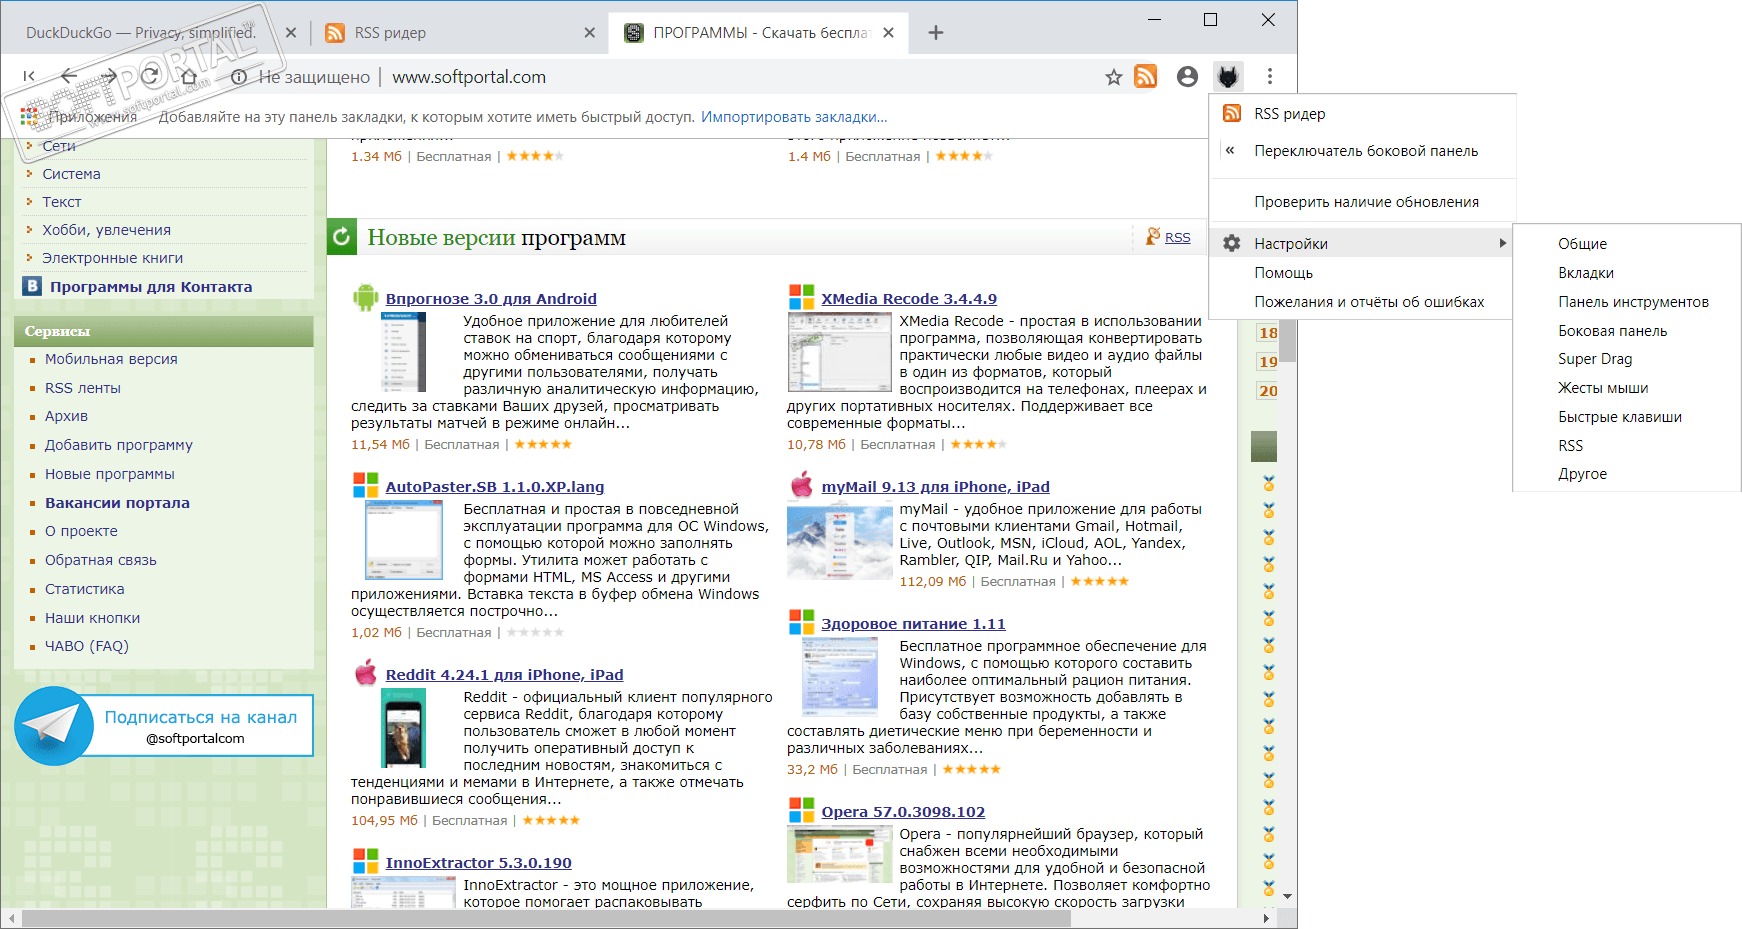Click the VK icon beside 'Программы для Контакта'
This screenshot has width=1742, height=929.
click(32, 287)
